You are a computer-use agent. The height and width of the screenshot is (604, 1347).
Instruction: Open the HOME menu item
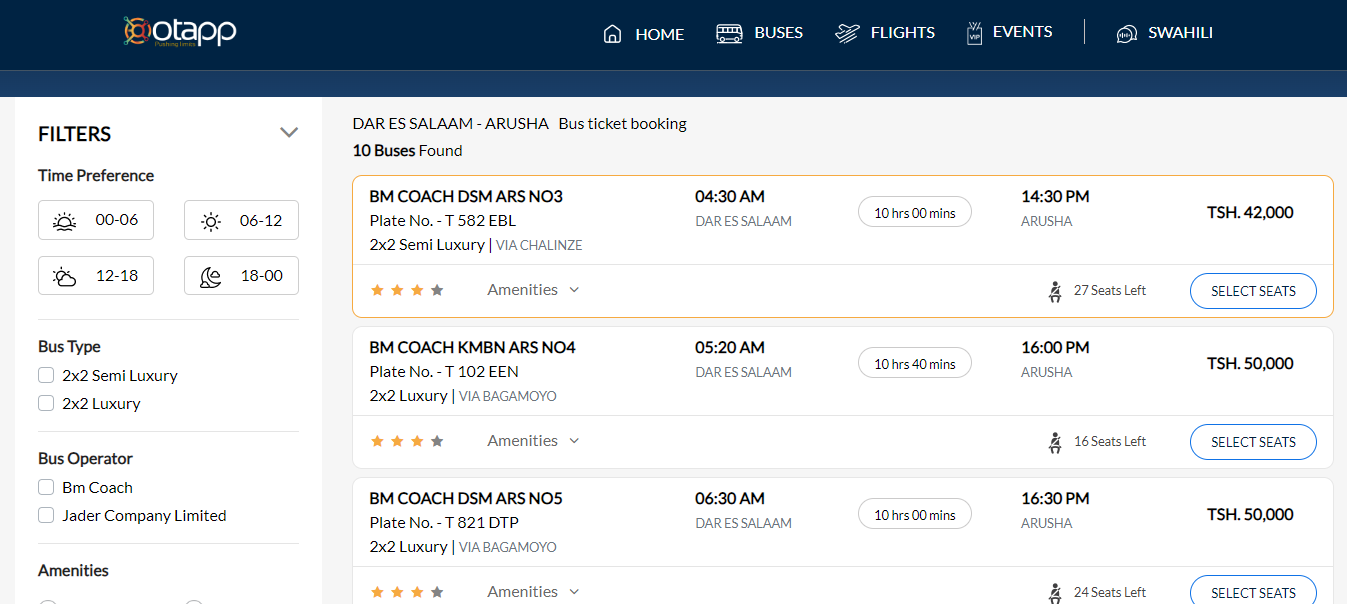644,34
